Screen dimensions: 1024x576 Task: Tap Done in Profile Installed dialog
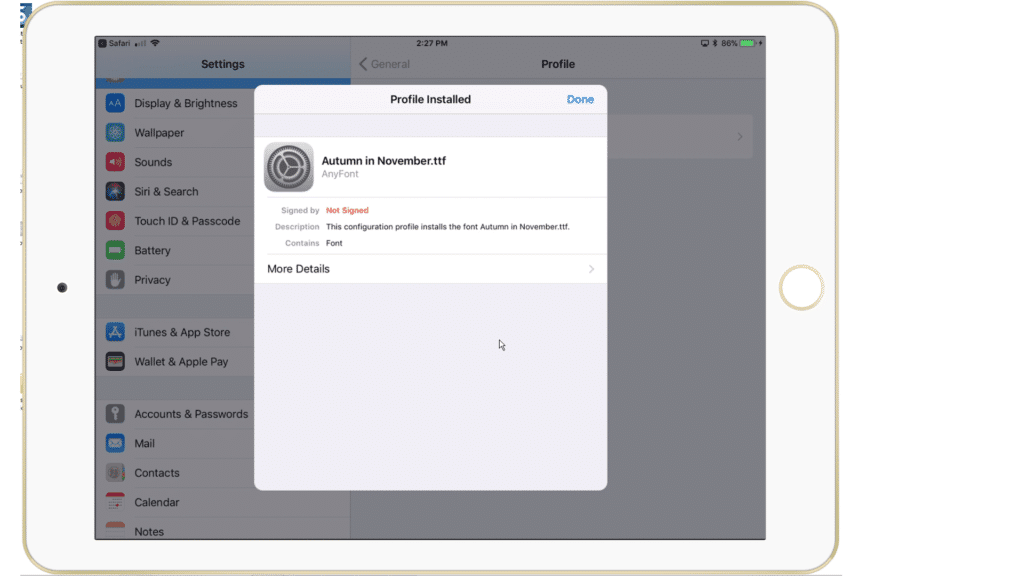[x=580, y=99]
